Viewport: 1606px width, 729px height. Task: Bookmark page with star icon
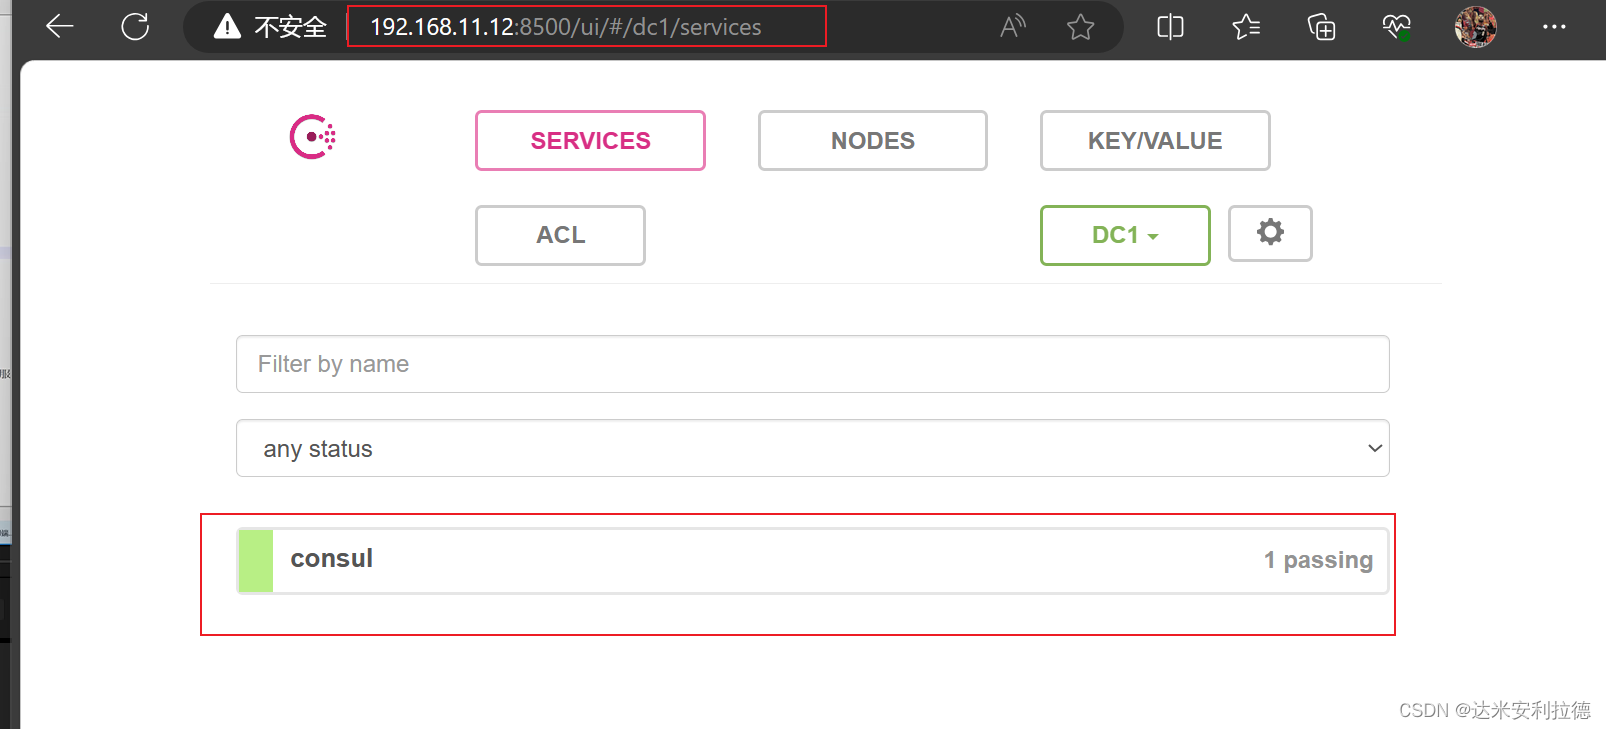1080,26
